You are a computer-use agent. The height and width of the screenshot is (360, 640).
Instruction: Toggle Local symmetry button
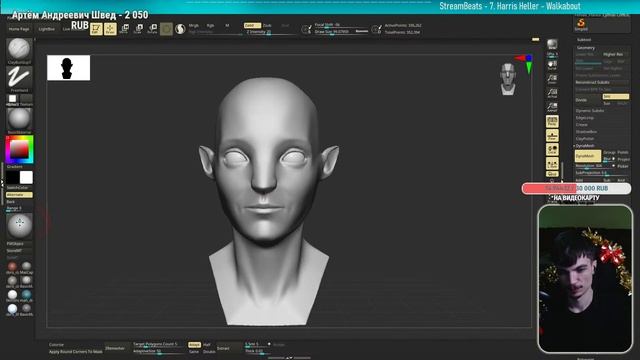coord(552,149)
